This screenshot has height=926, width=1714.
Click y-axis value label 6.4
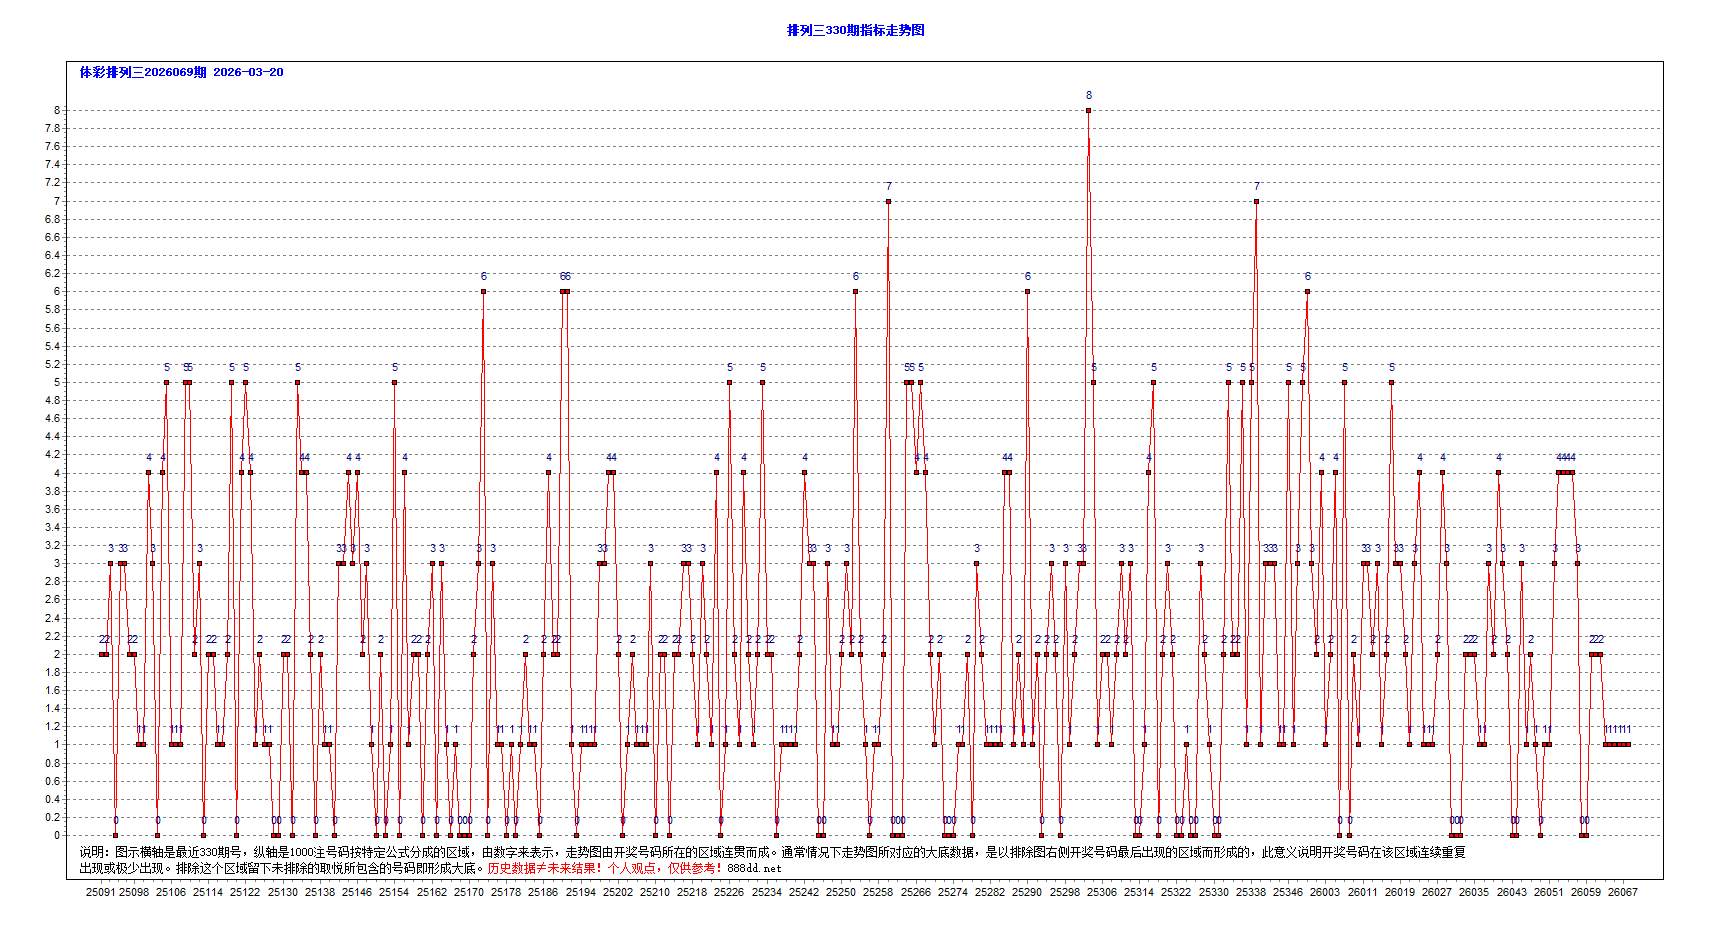point(52,255)
